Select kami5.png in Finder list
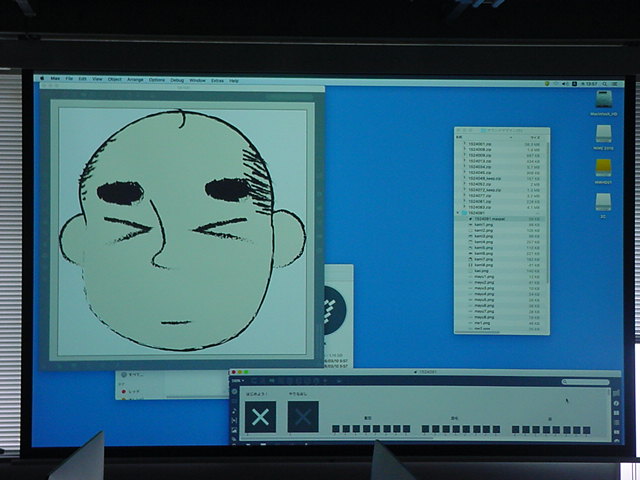Viewport: 640px width, 480px height. click(484, 247)
